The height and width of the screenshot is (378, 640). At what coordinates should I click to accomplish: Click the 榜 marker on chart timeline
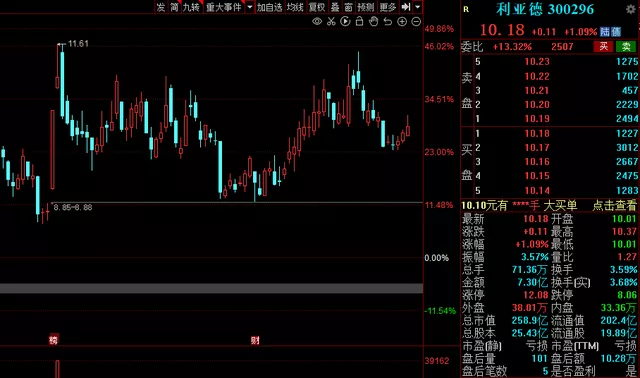pyautogui.click(x=53, y=340)
